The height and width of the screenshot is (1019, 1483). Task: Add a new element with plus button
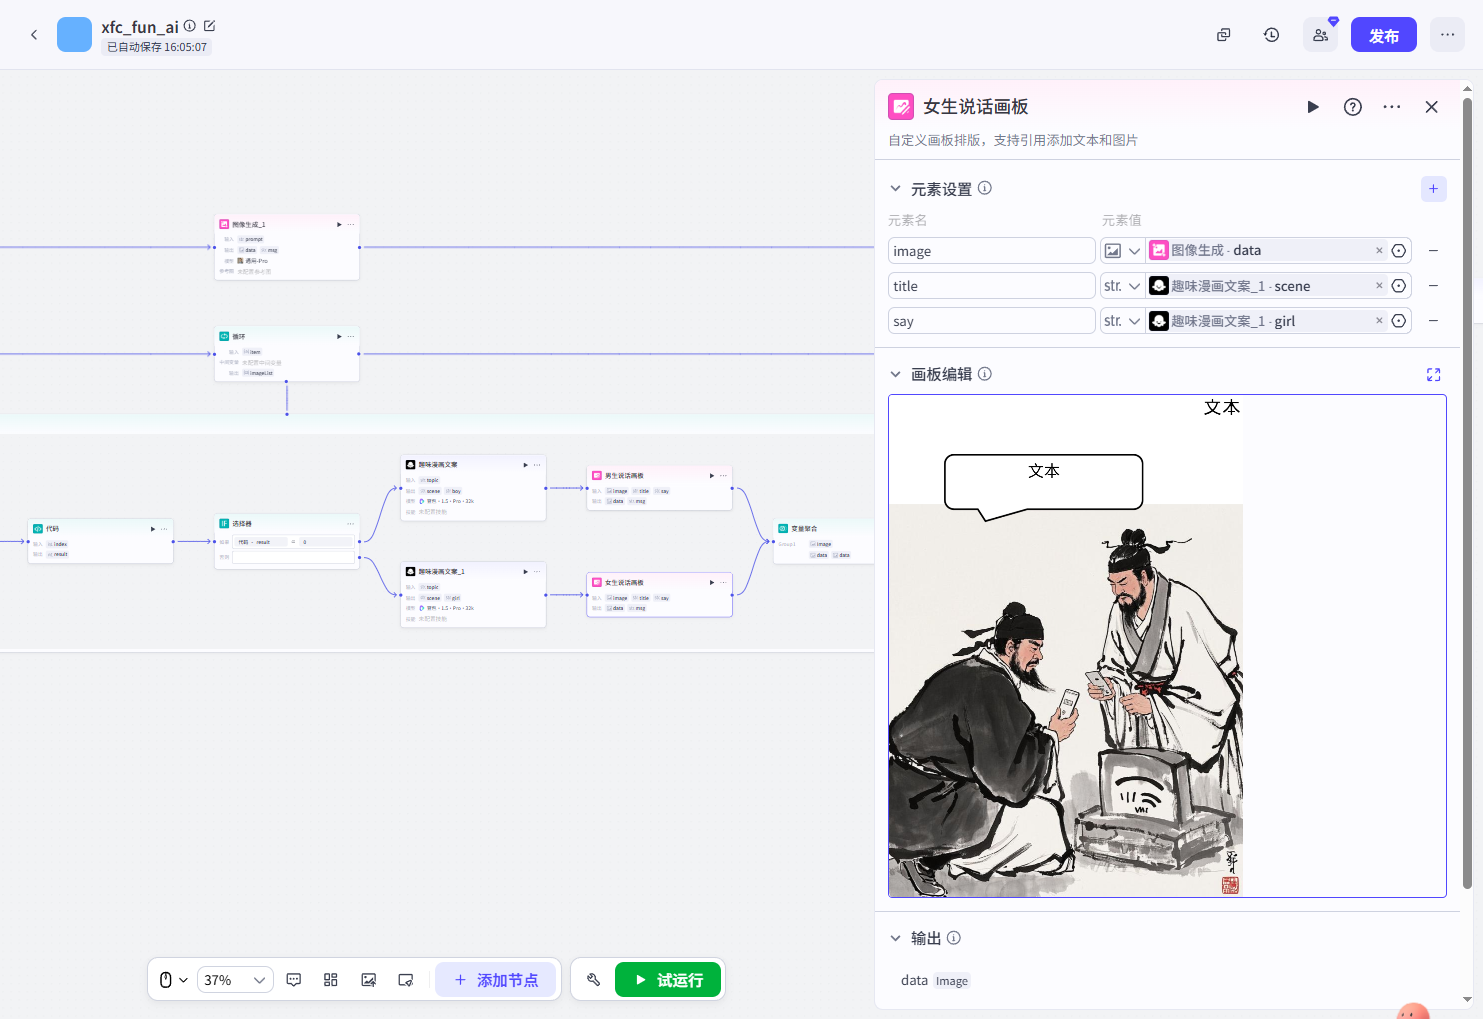[1433, 189]
